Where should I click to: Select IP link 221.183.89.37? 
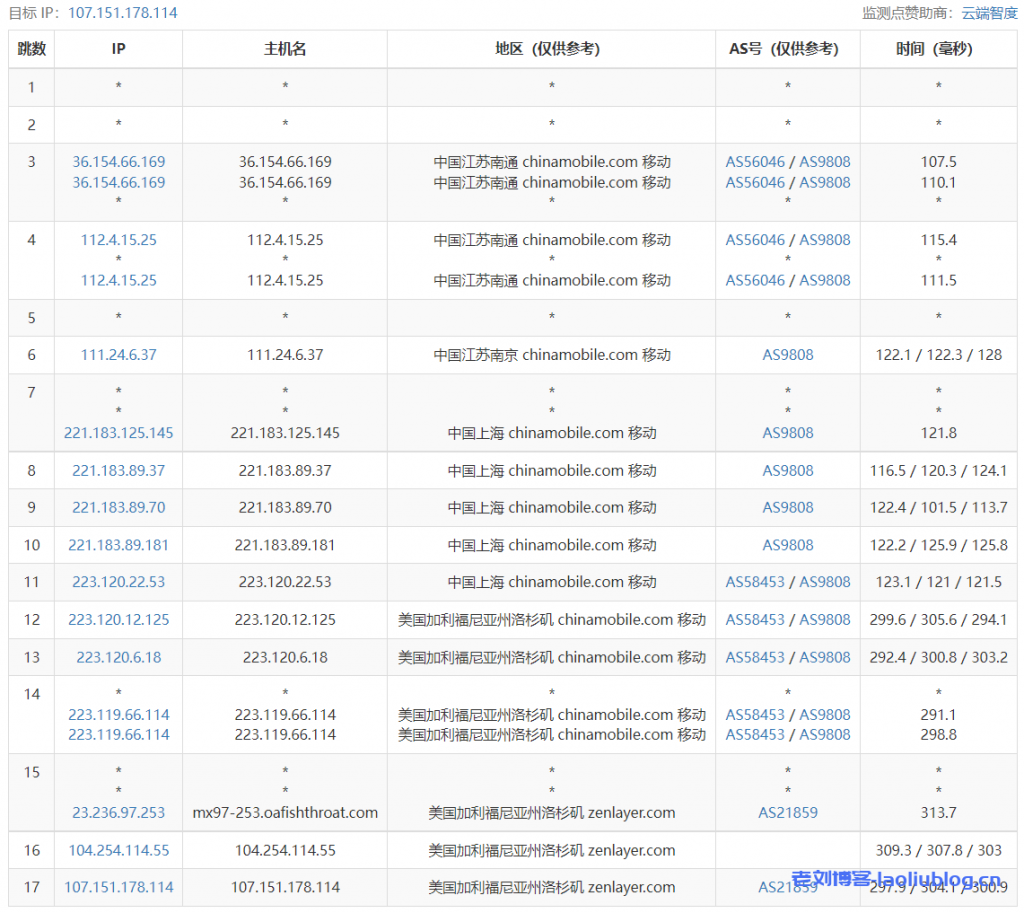(118, 470)
